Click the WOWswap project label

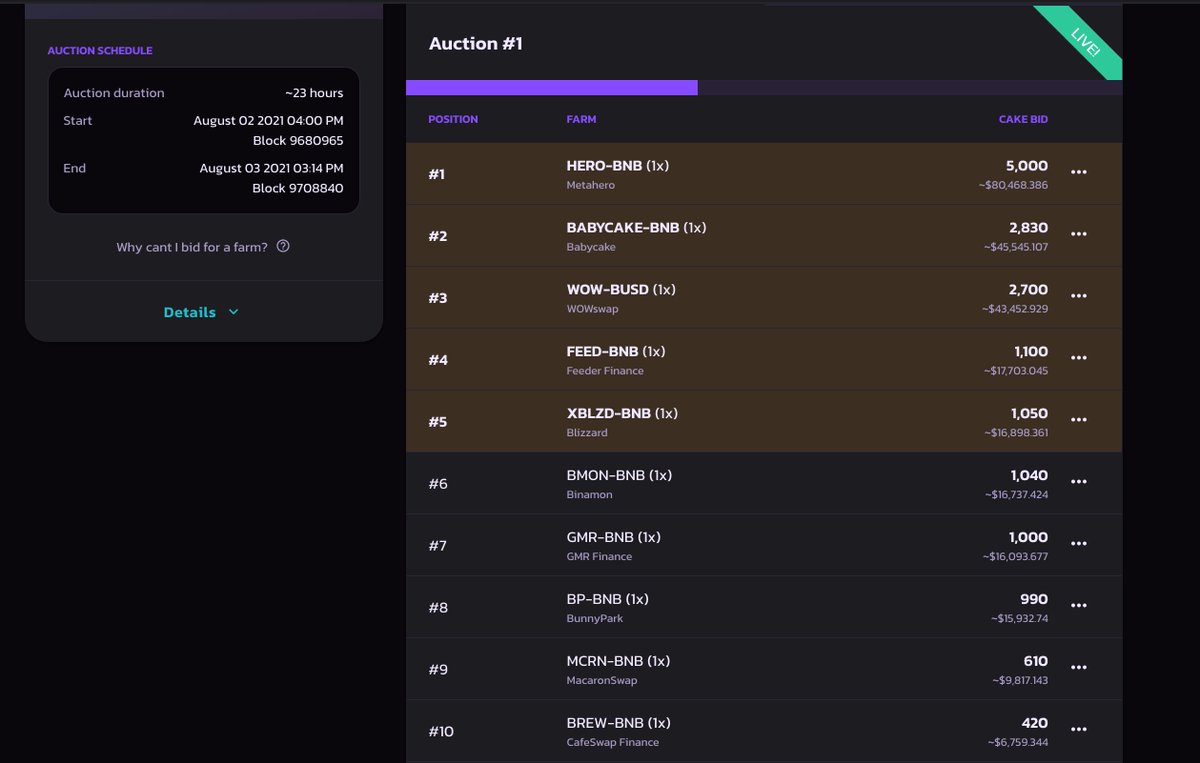(x=592, y=309)
